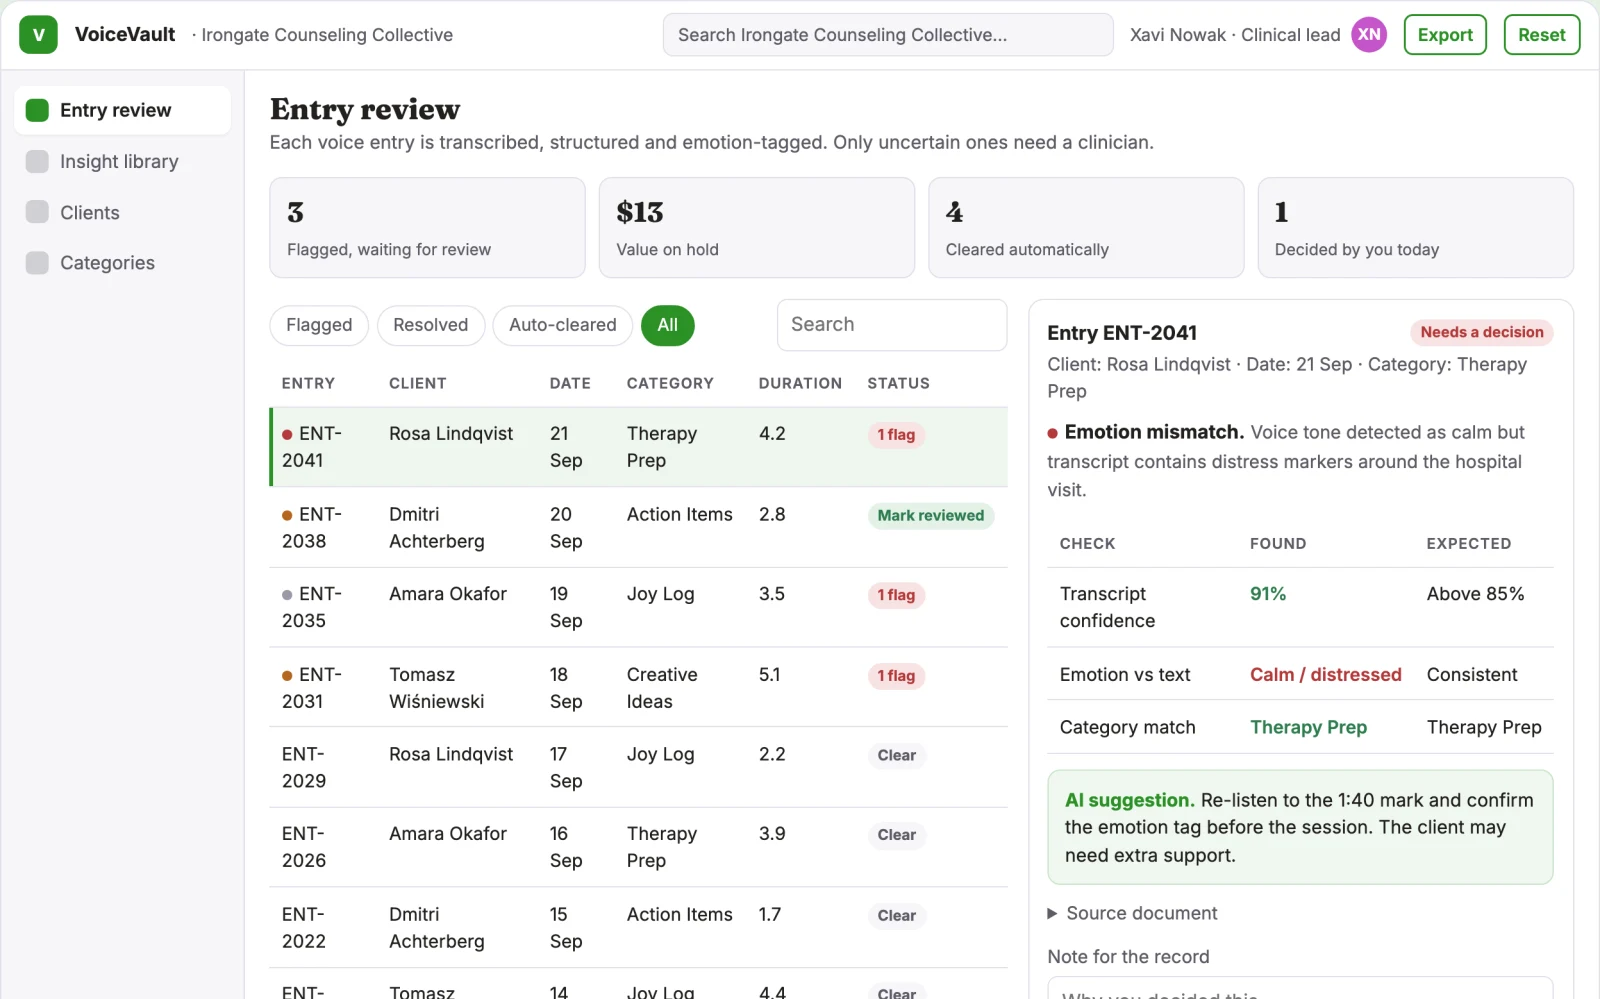1600x999 pixels.
Task: Click the Entry review sidebar icon
Action: (37, 110)
